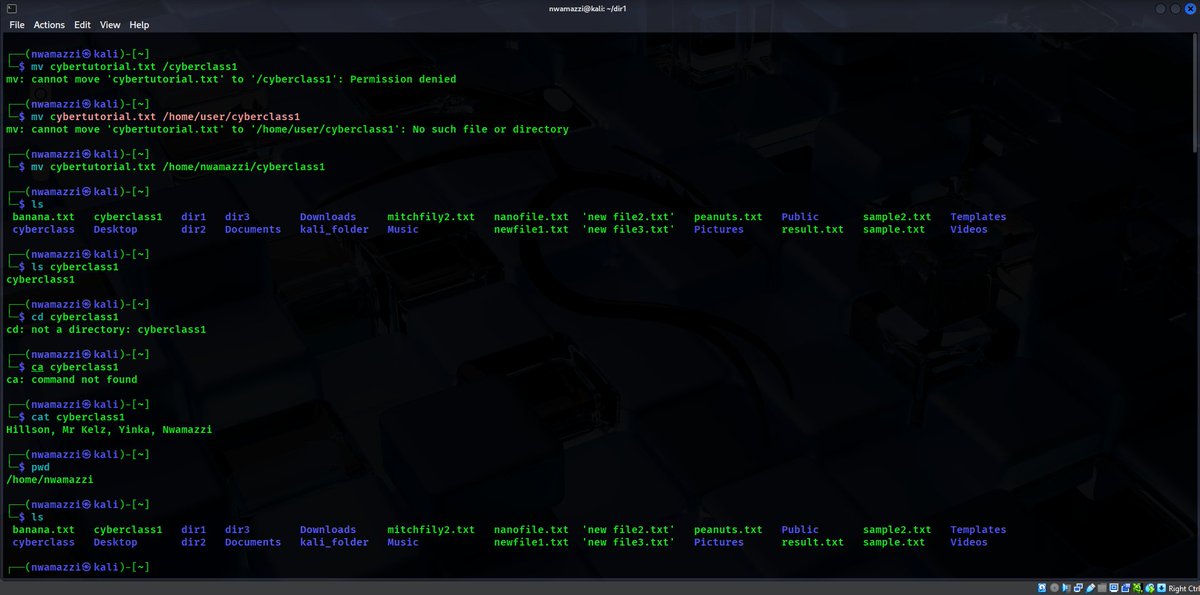Click 'result.txt' in the lower ls listing
The width and height of the screenshot is (1200, 595).
pos(812,542)
